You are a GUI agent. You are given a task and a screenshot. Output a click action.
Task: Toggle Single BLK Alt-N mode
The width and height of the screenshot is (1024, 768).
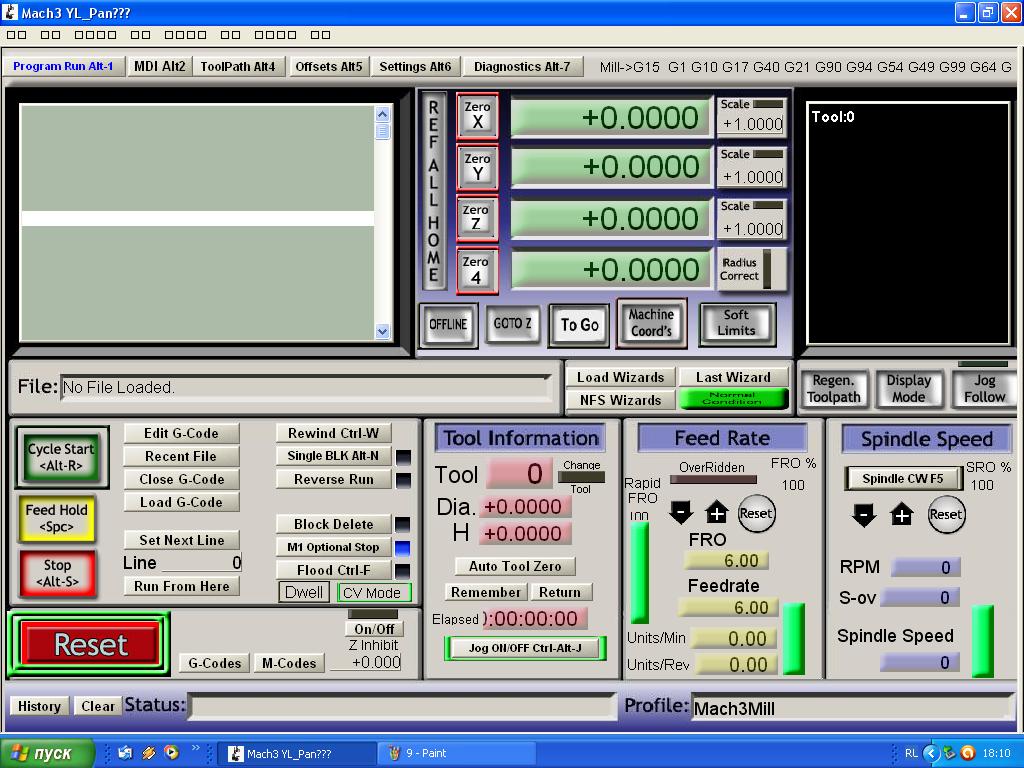pyautogui.click(x=333, y=456)
